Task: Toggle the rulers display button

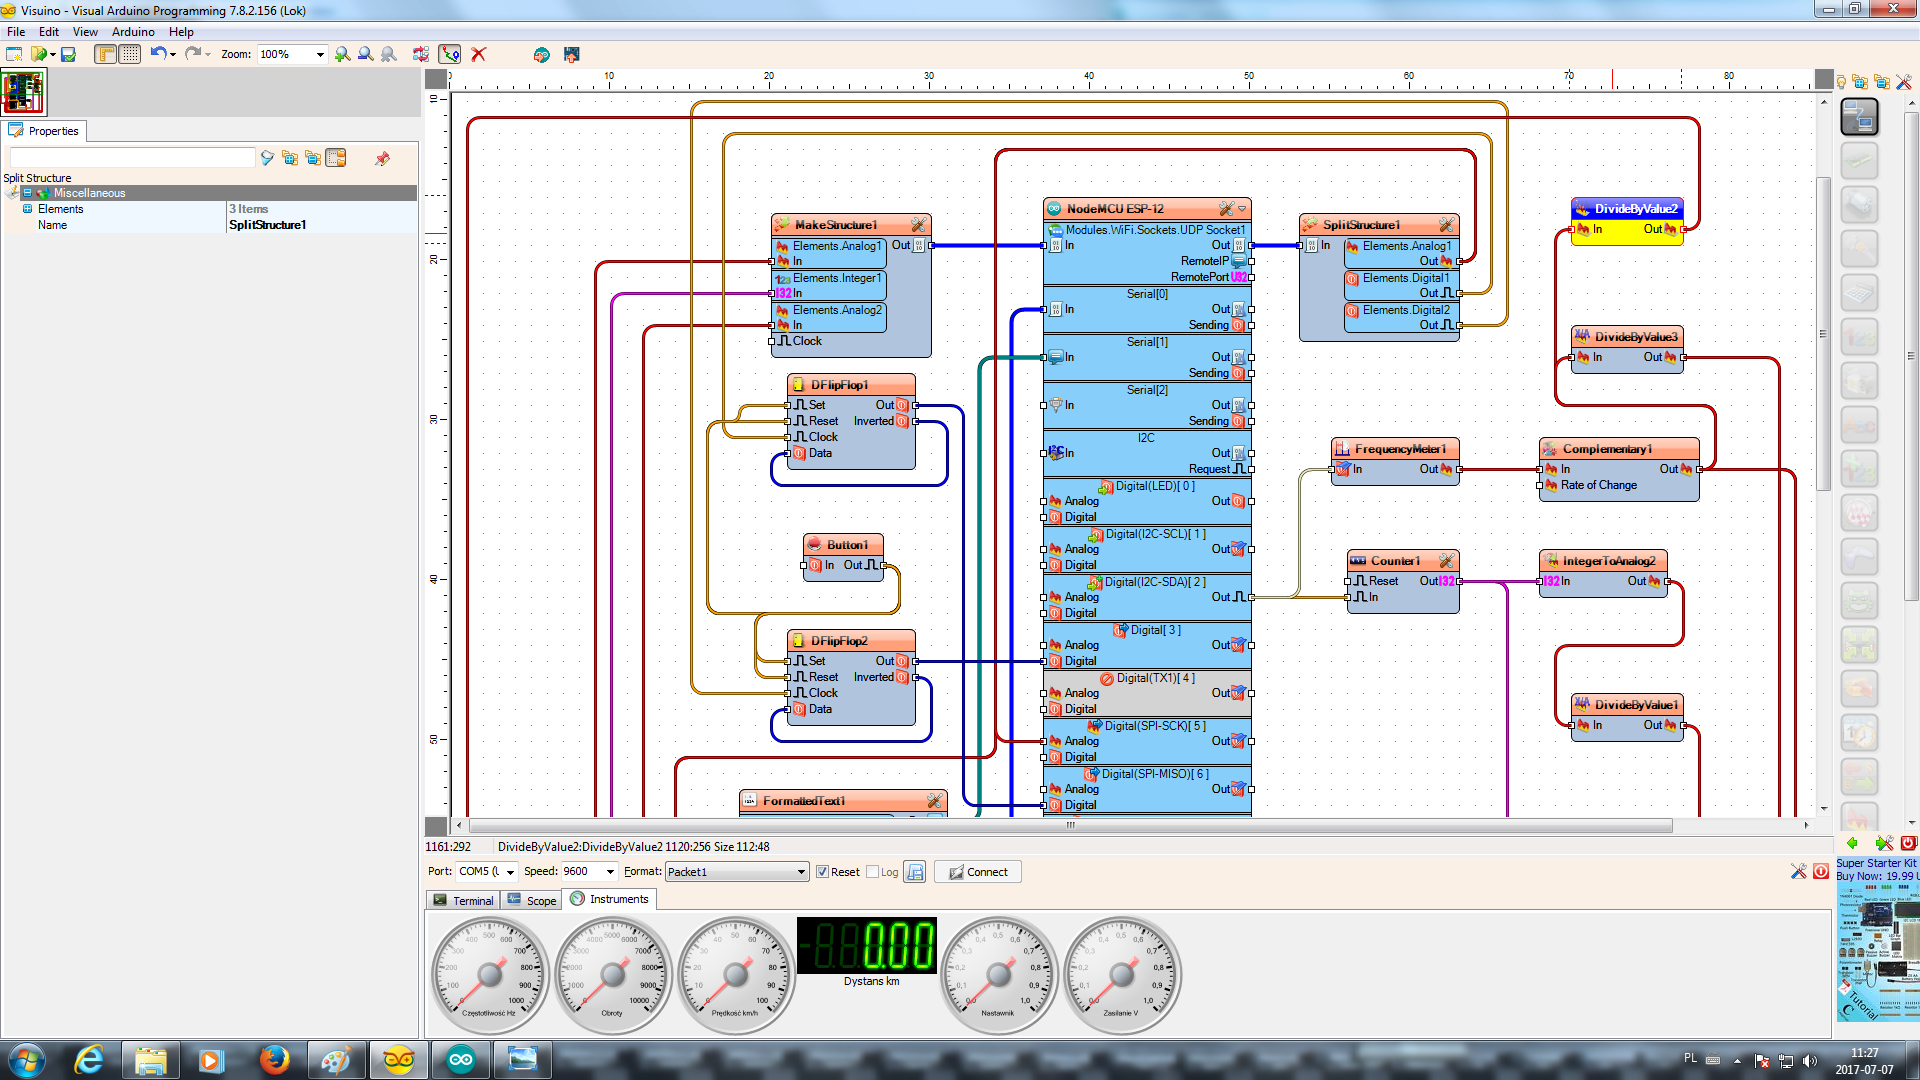Action: coord(106,54)
